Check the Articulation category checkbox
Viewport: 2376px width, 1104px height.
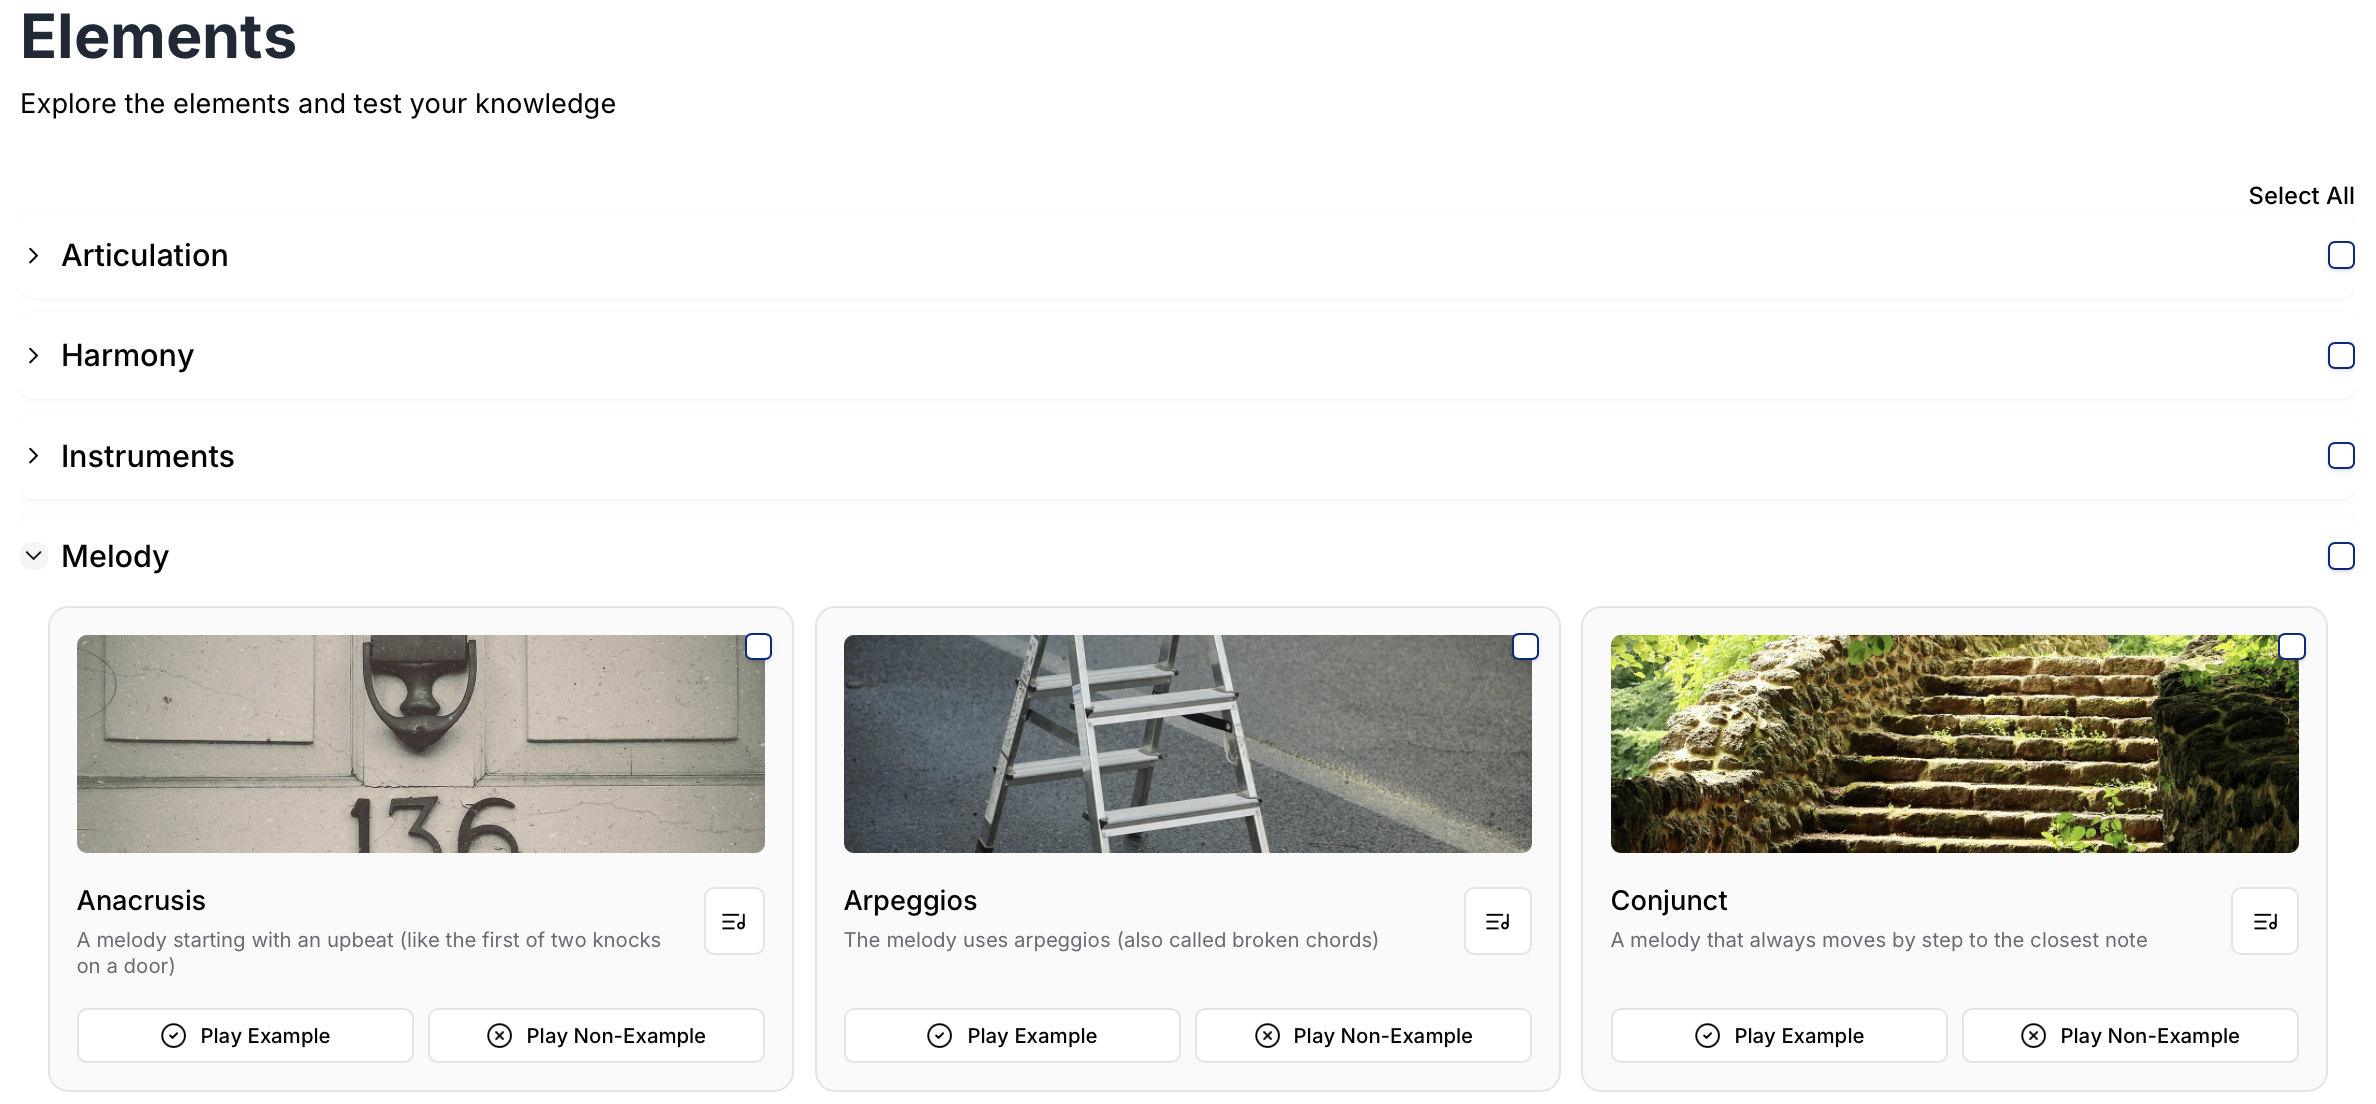point(2341,255)
